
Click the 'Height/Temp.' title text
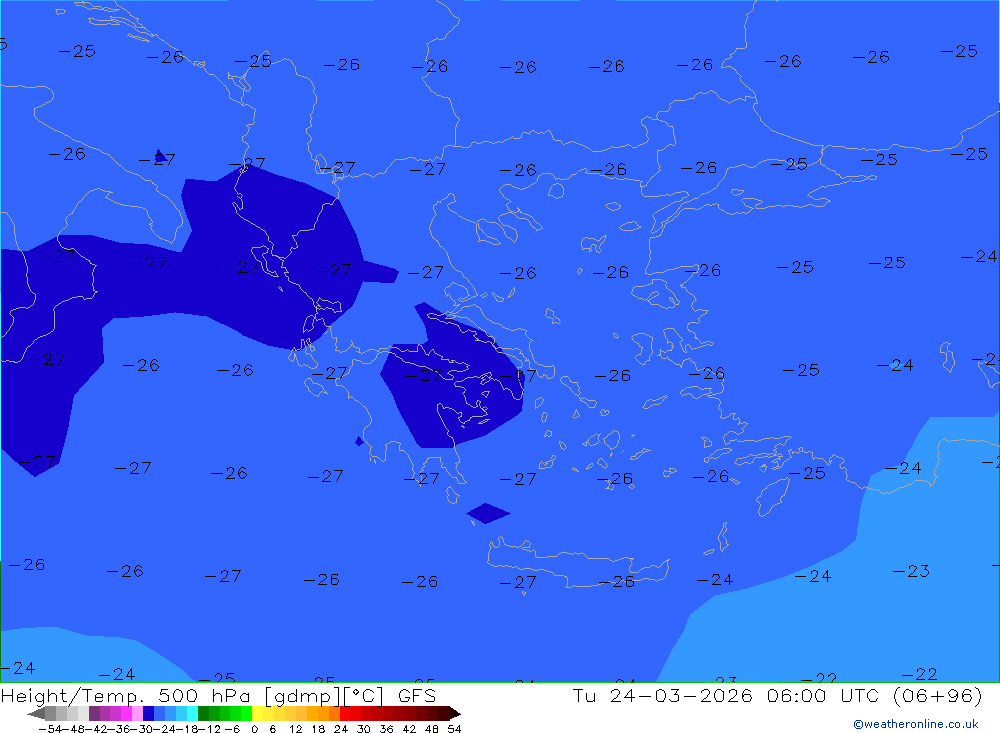click(x=73, y=695)
